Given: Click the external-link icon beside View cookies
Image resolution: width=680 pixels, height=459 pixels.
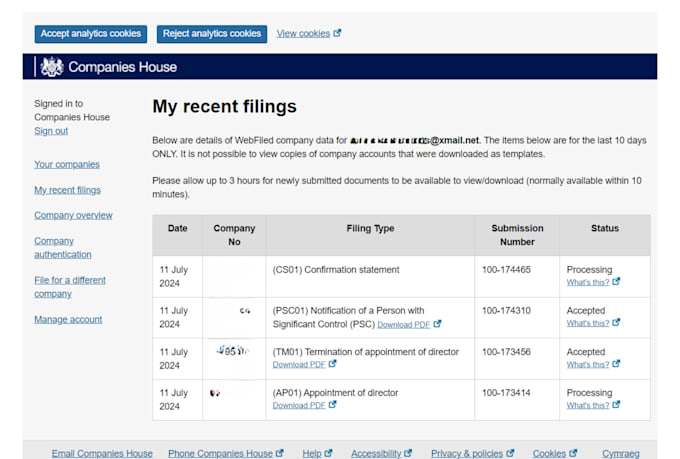Looking at the screenshot, I should 337,33.
